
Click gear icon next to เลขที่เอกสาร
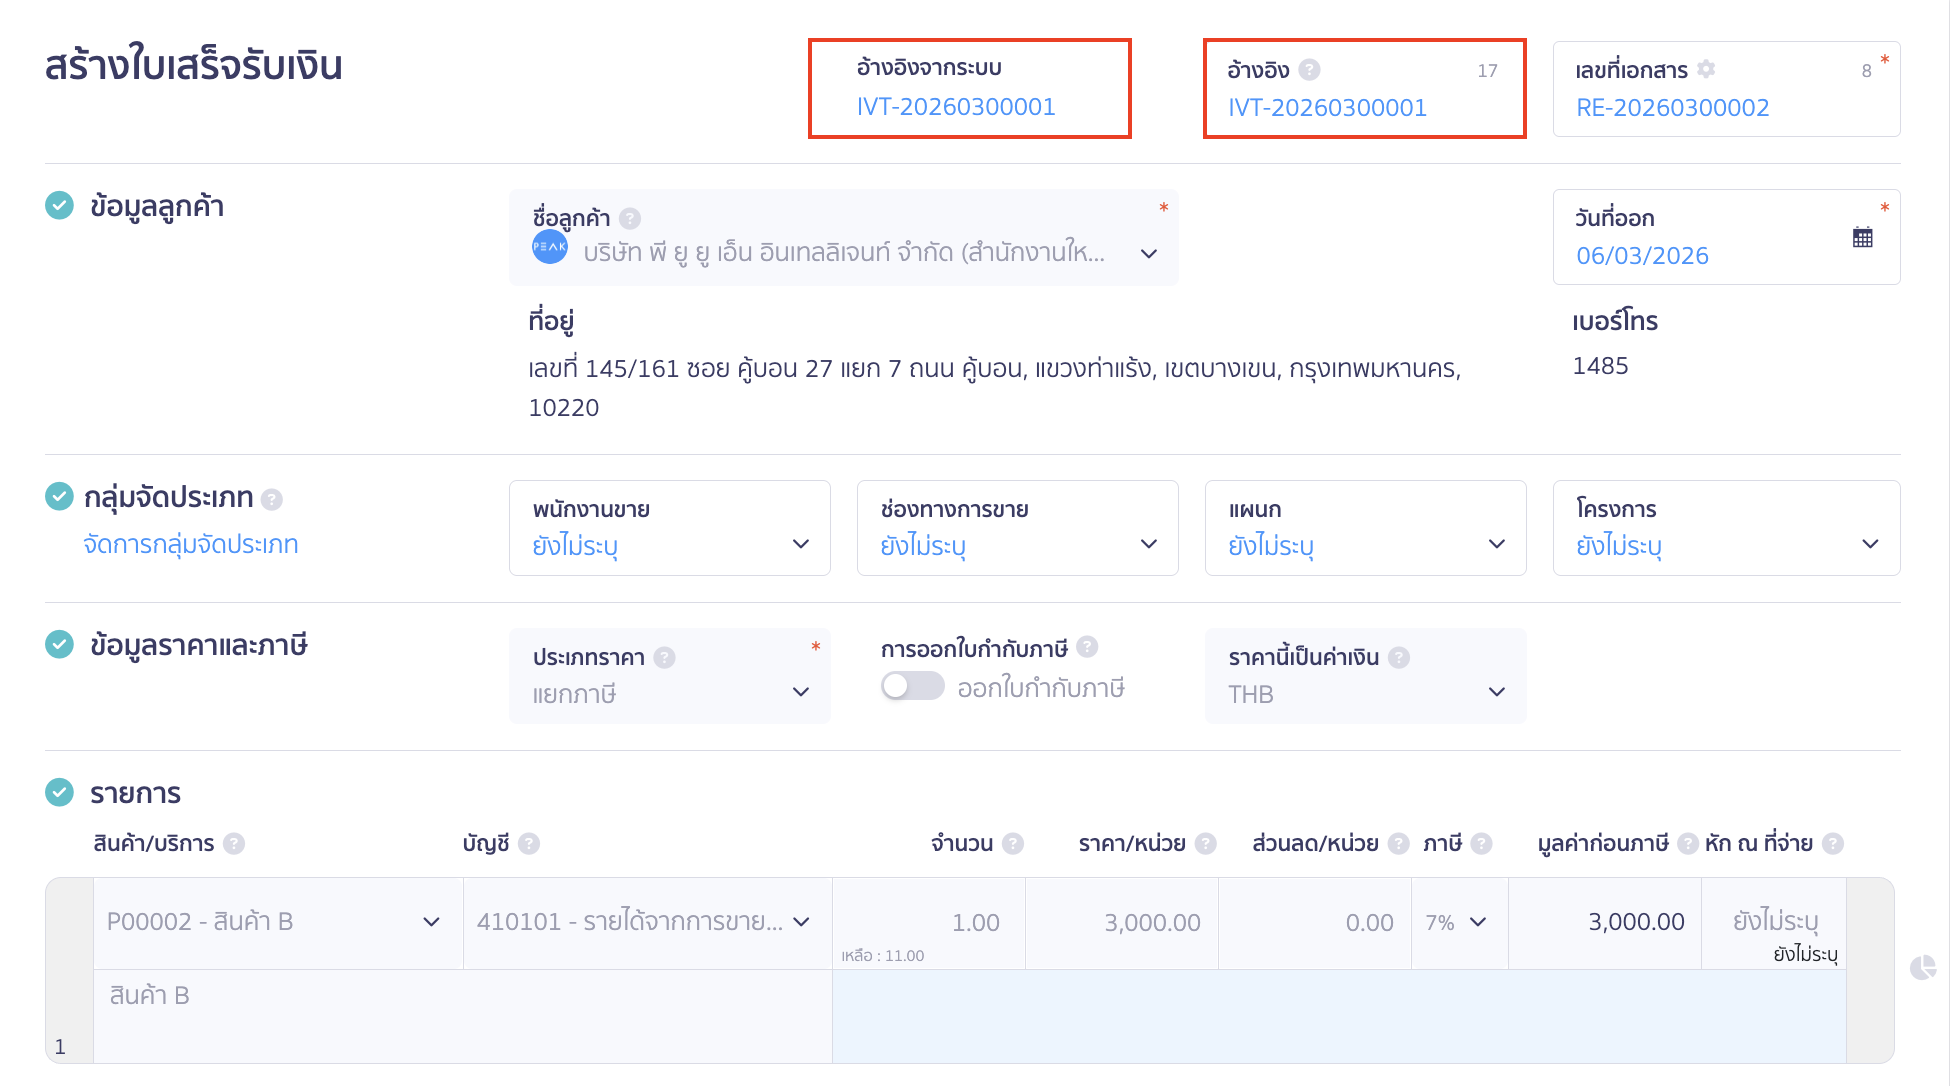pyautogui.click(x=1706, y=69)
